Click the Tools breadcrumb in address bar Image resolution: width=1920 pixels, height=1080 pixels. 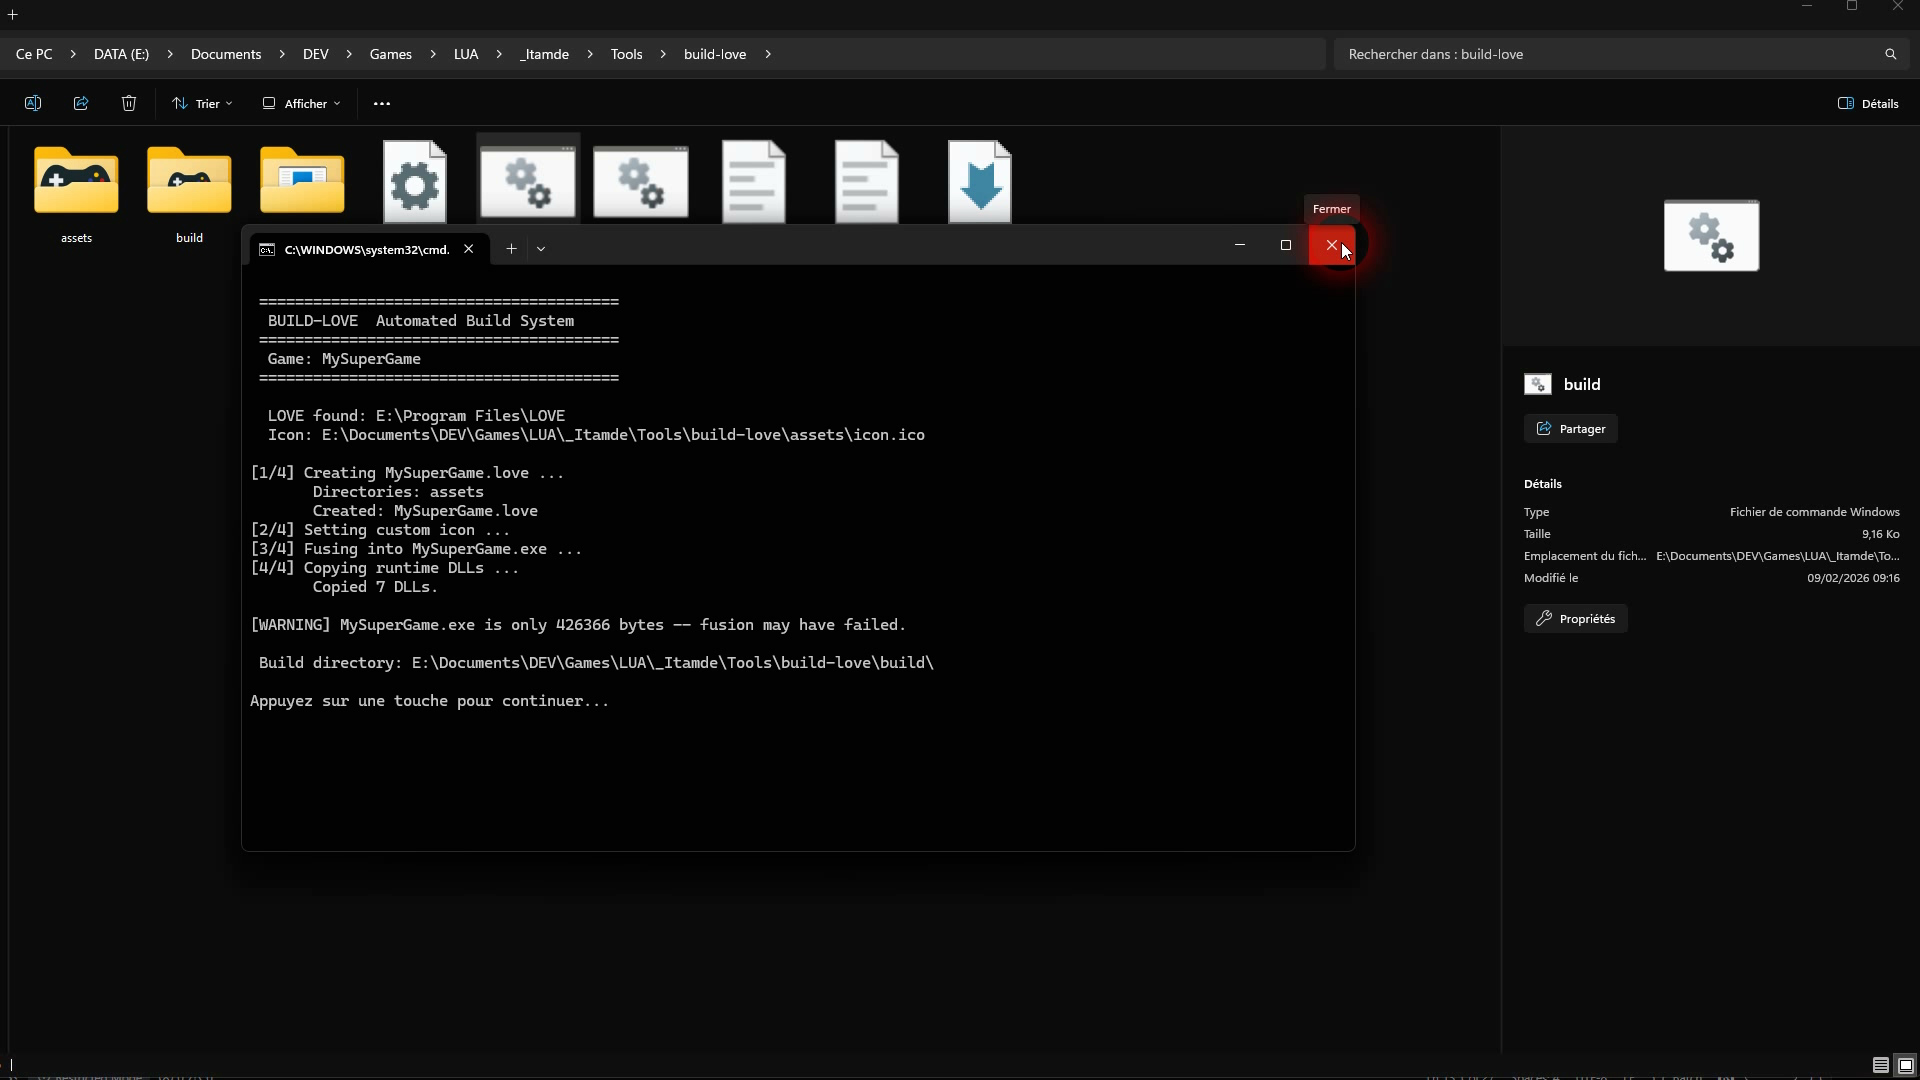tap(626, 54)
